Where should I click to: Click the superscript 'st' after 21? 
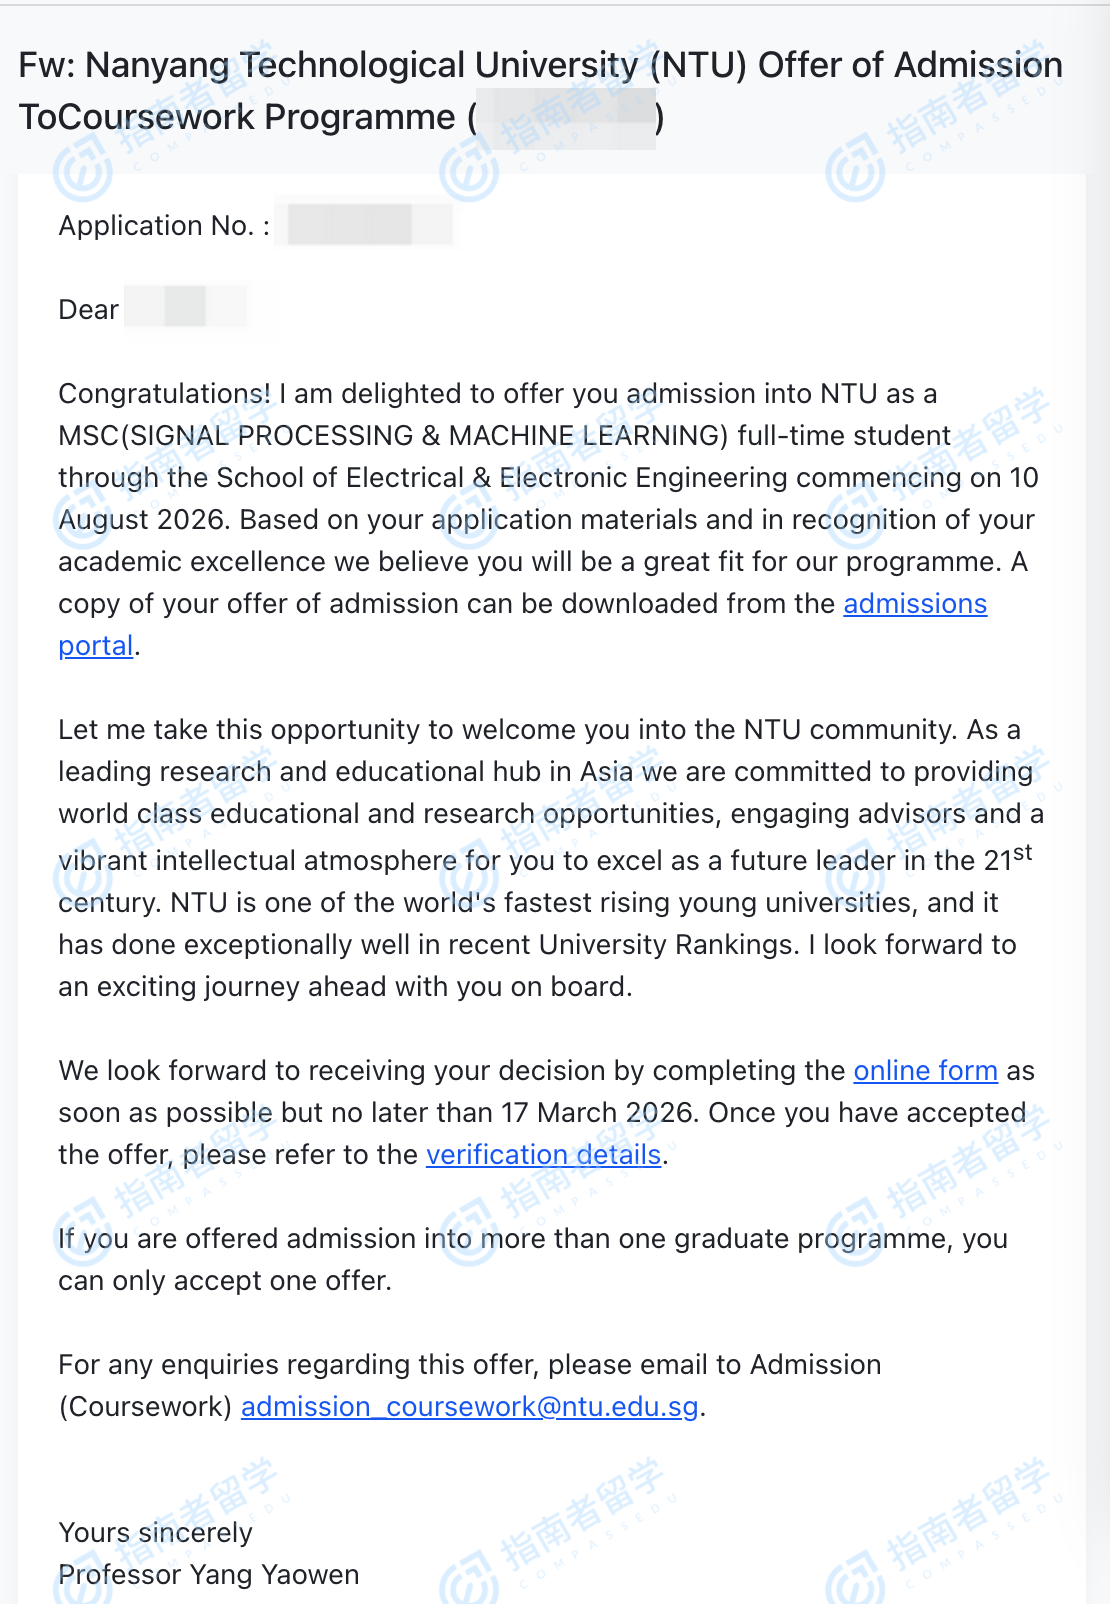[1022, 853]
